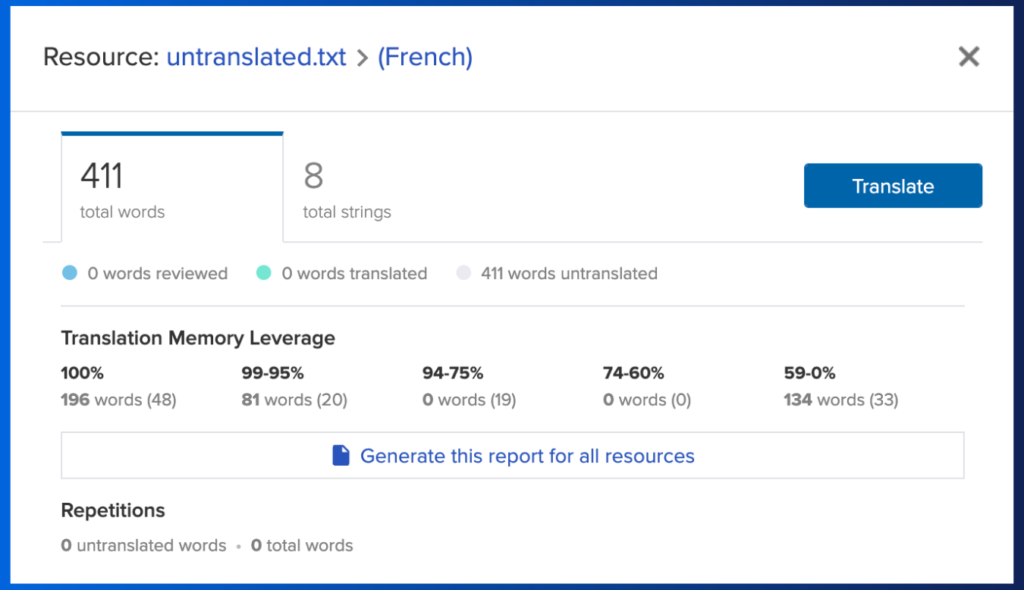Viewport: 1024px width, 590px height.
Task: Select the 59-0% leverage match group
Action: coord(841,386)
